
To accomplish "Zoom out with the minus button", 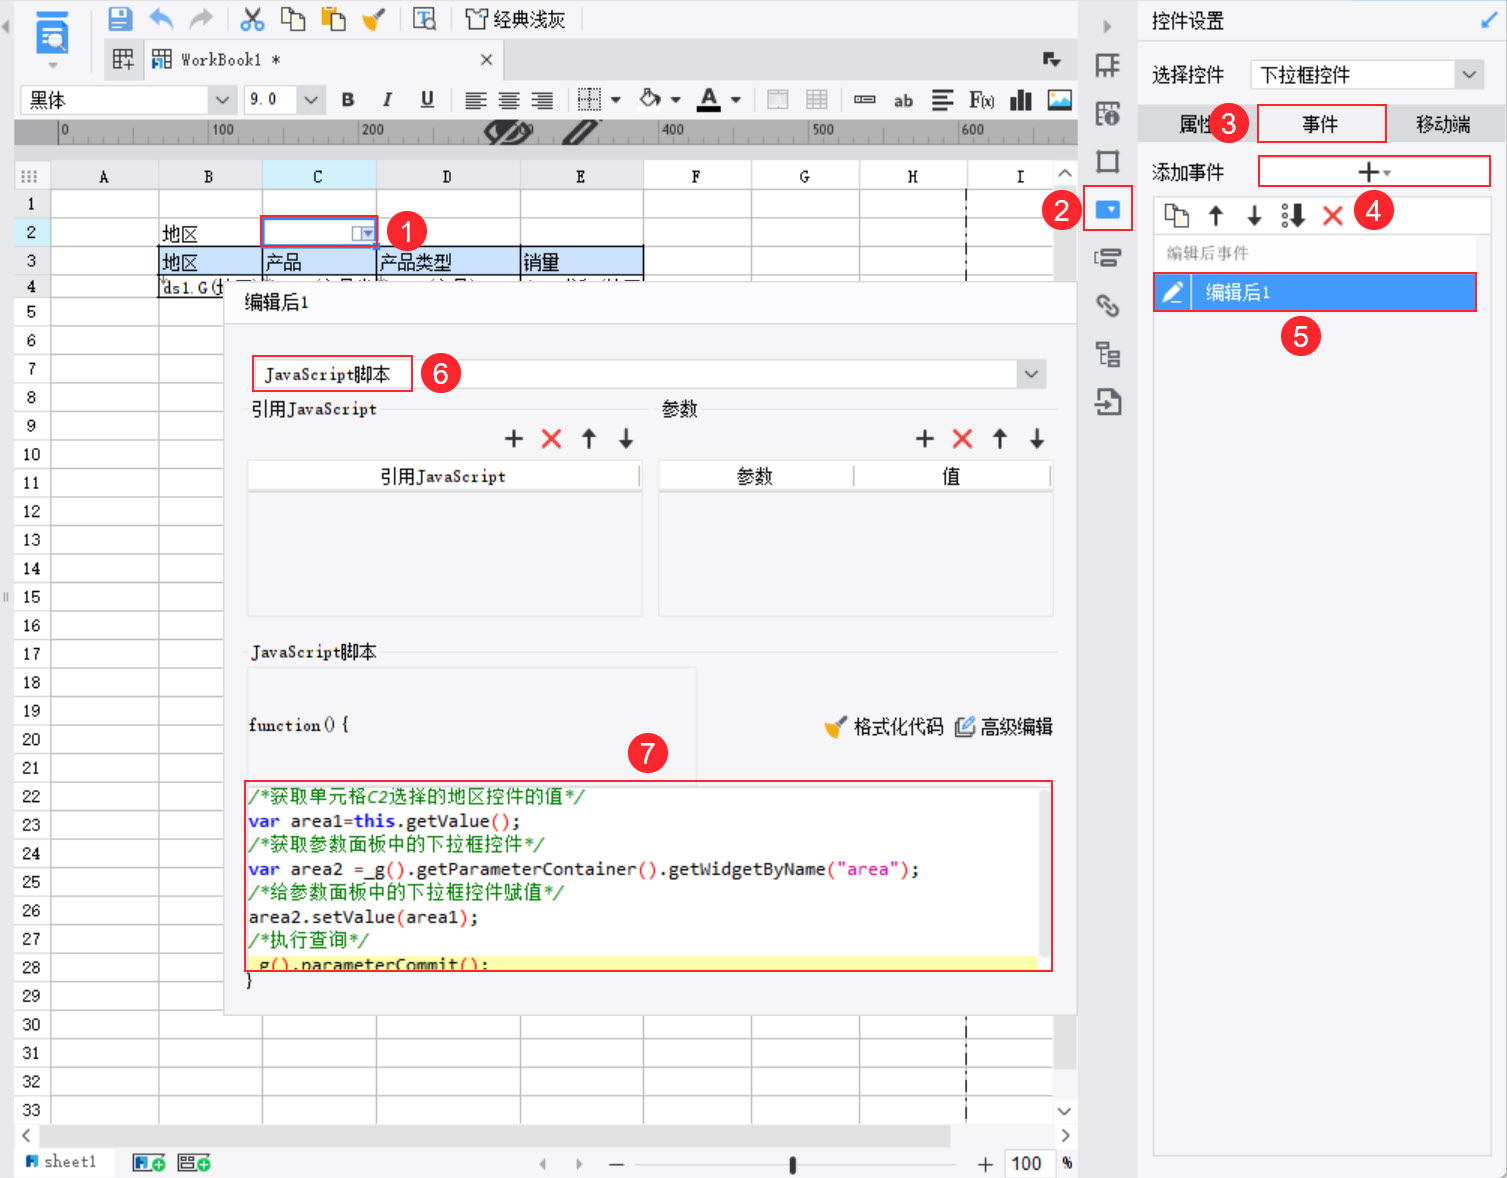I will 616,1164.
